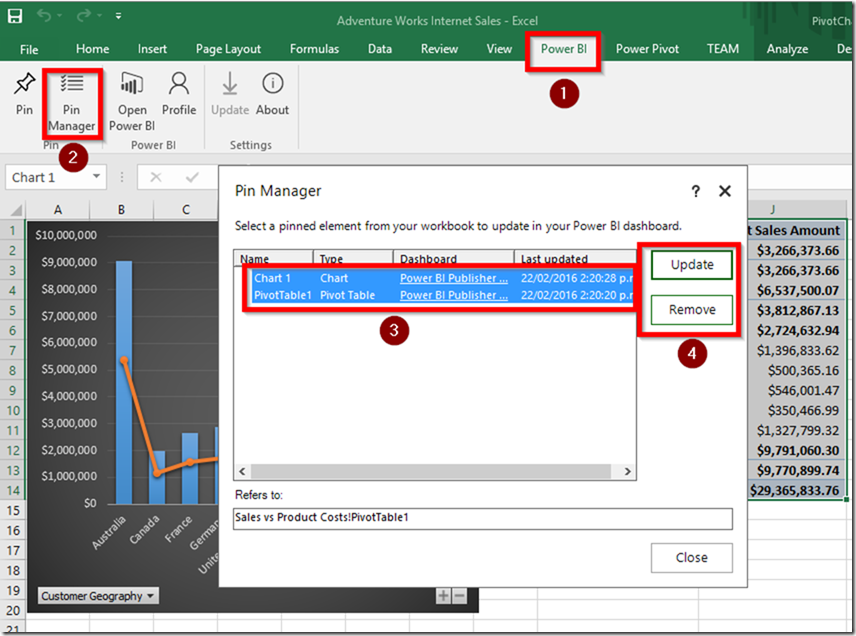Undo last action in quick access toolbar
Screen dimensions: 856x636
(x=44, y=16)
